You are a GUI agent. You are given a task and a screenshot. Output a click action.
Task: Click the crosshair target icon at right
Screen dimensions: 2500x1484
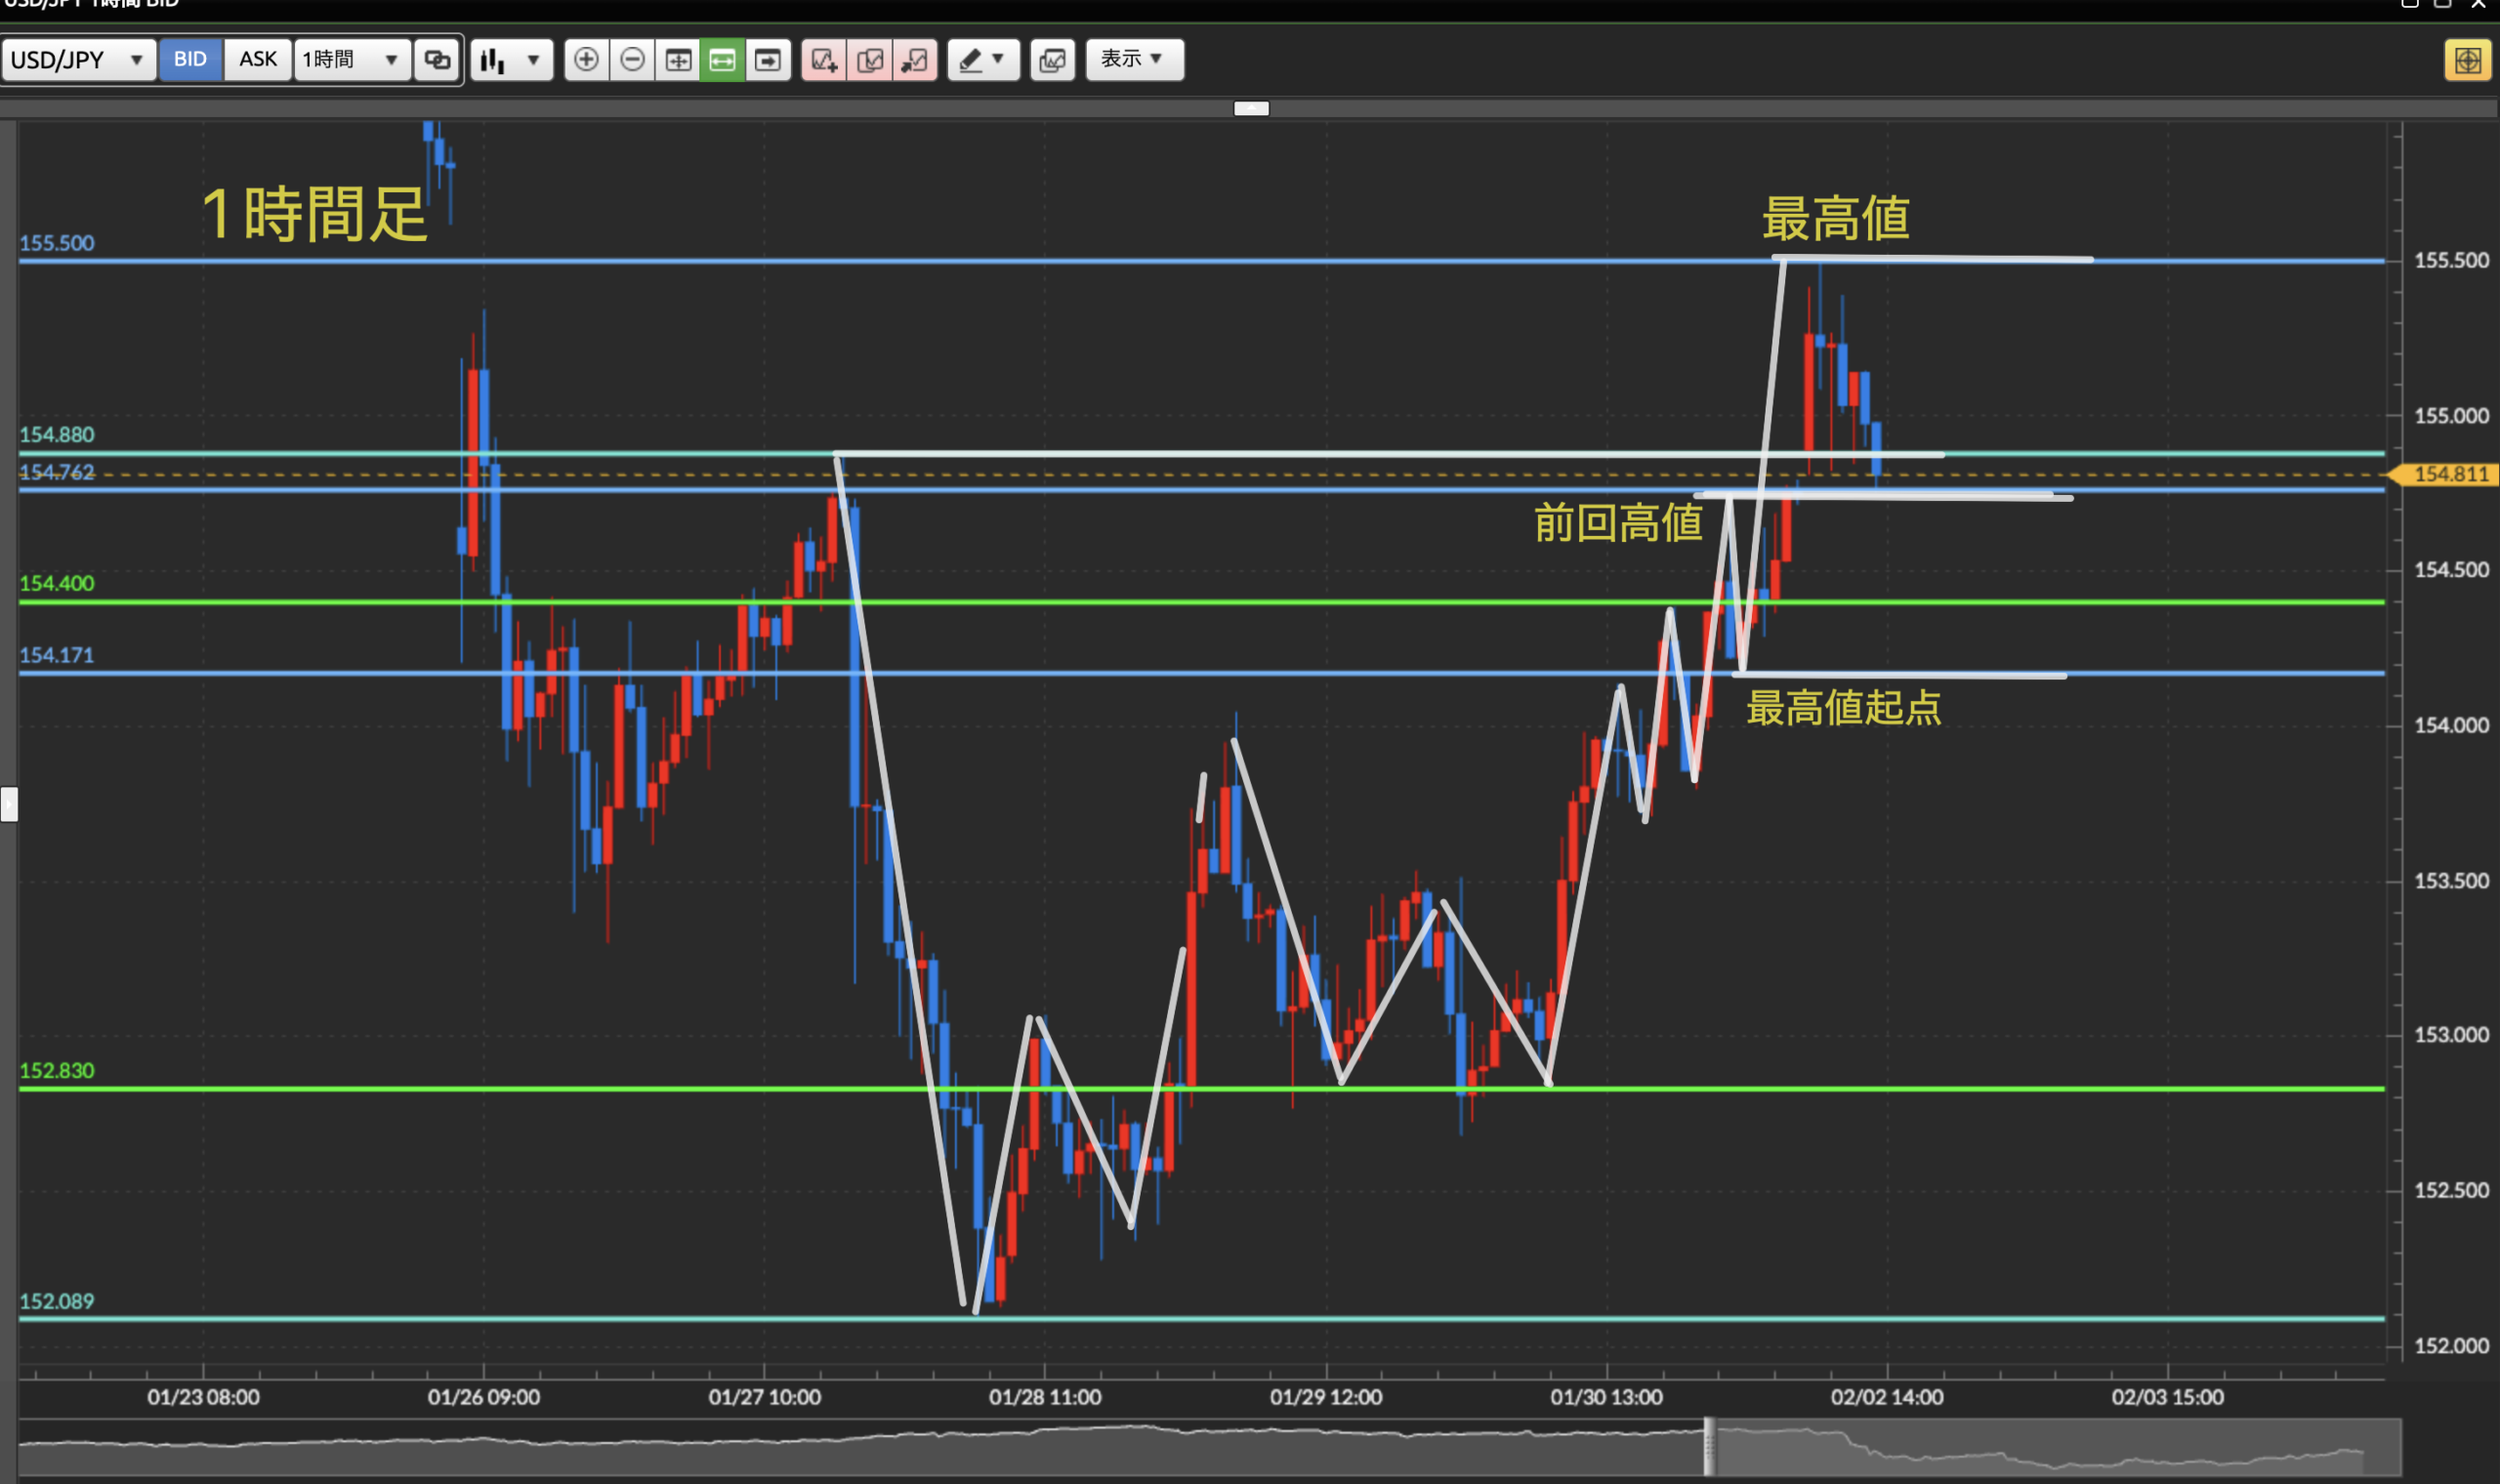click(x=2467, y=60)
